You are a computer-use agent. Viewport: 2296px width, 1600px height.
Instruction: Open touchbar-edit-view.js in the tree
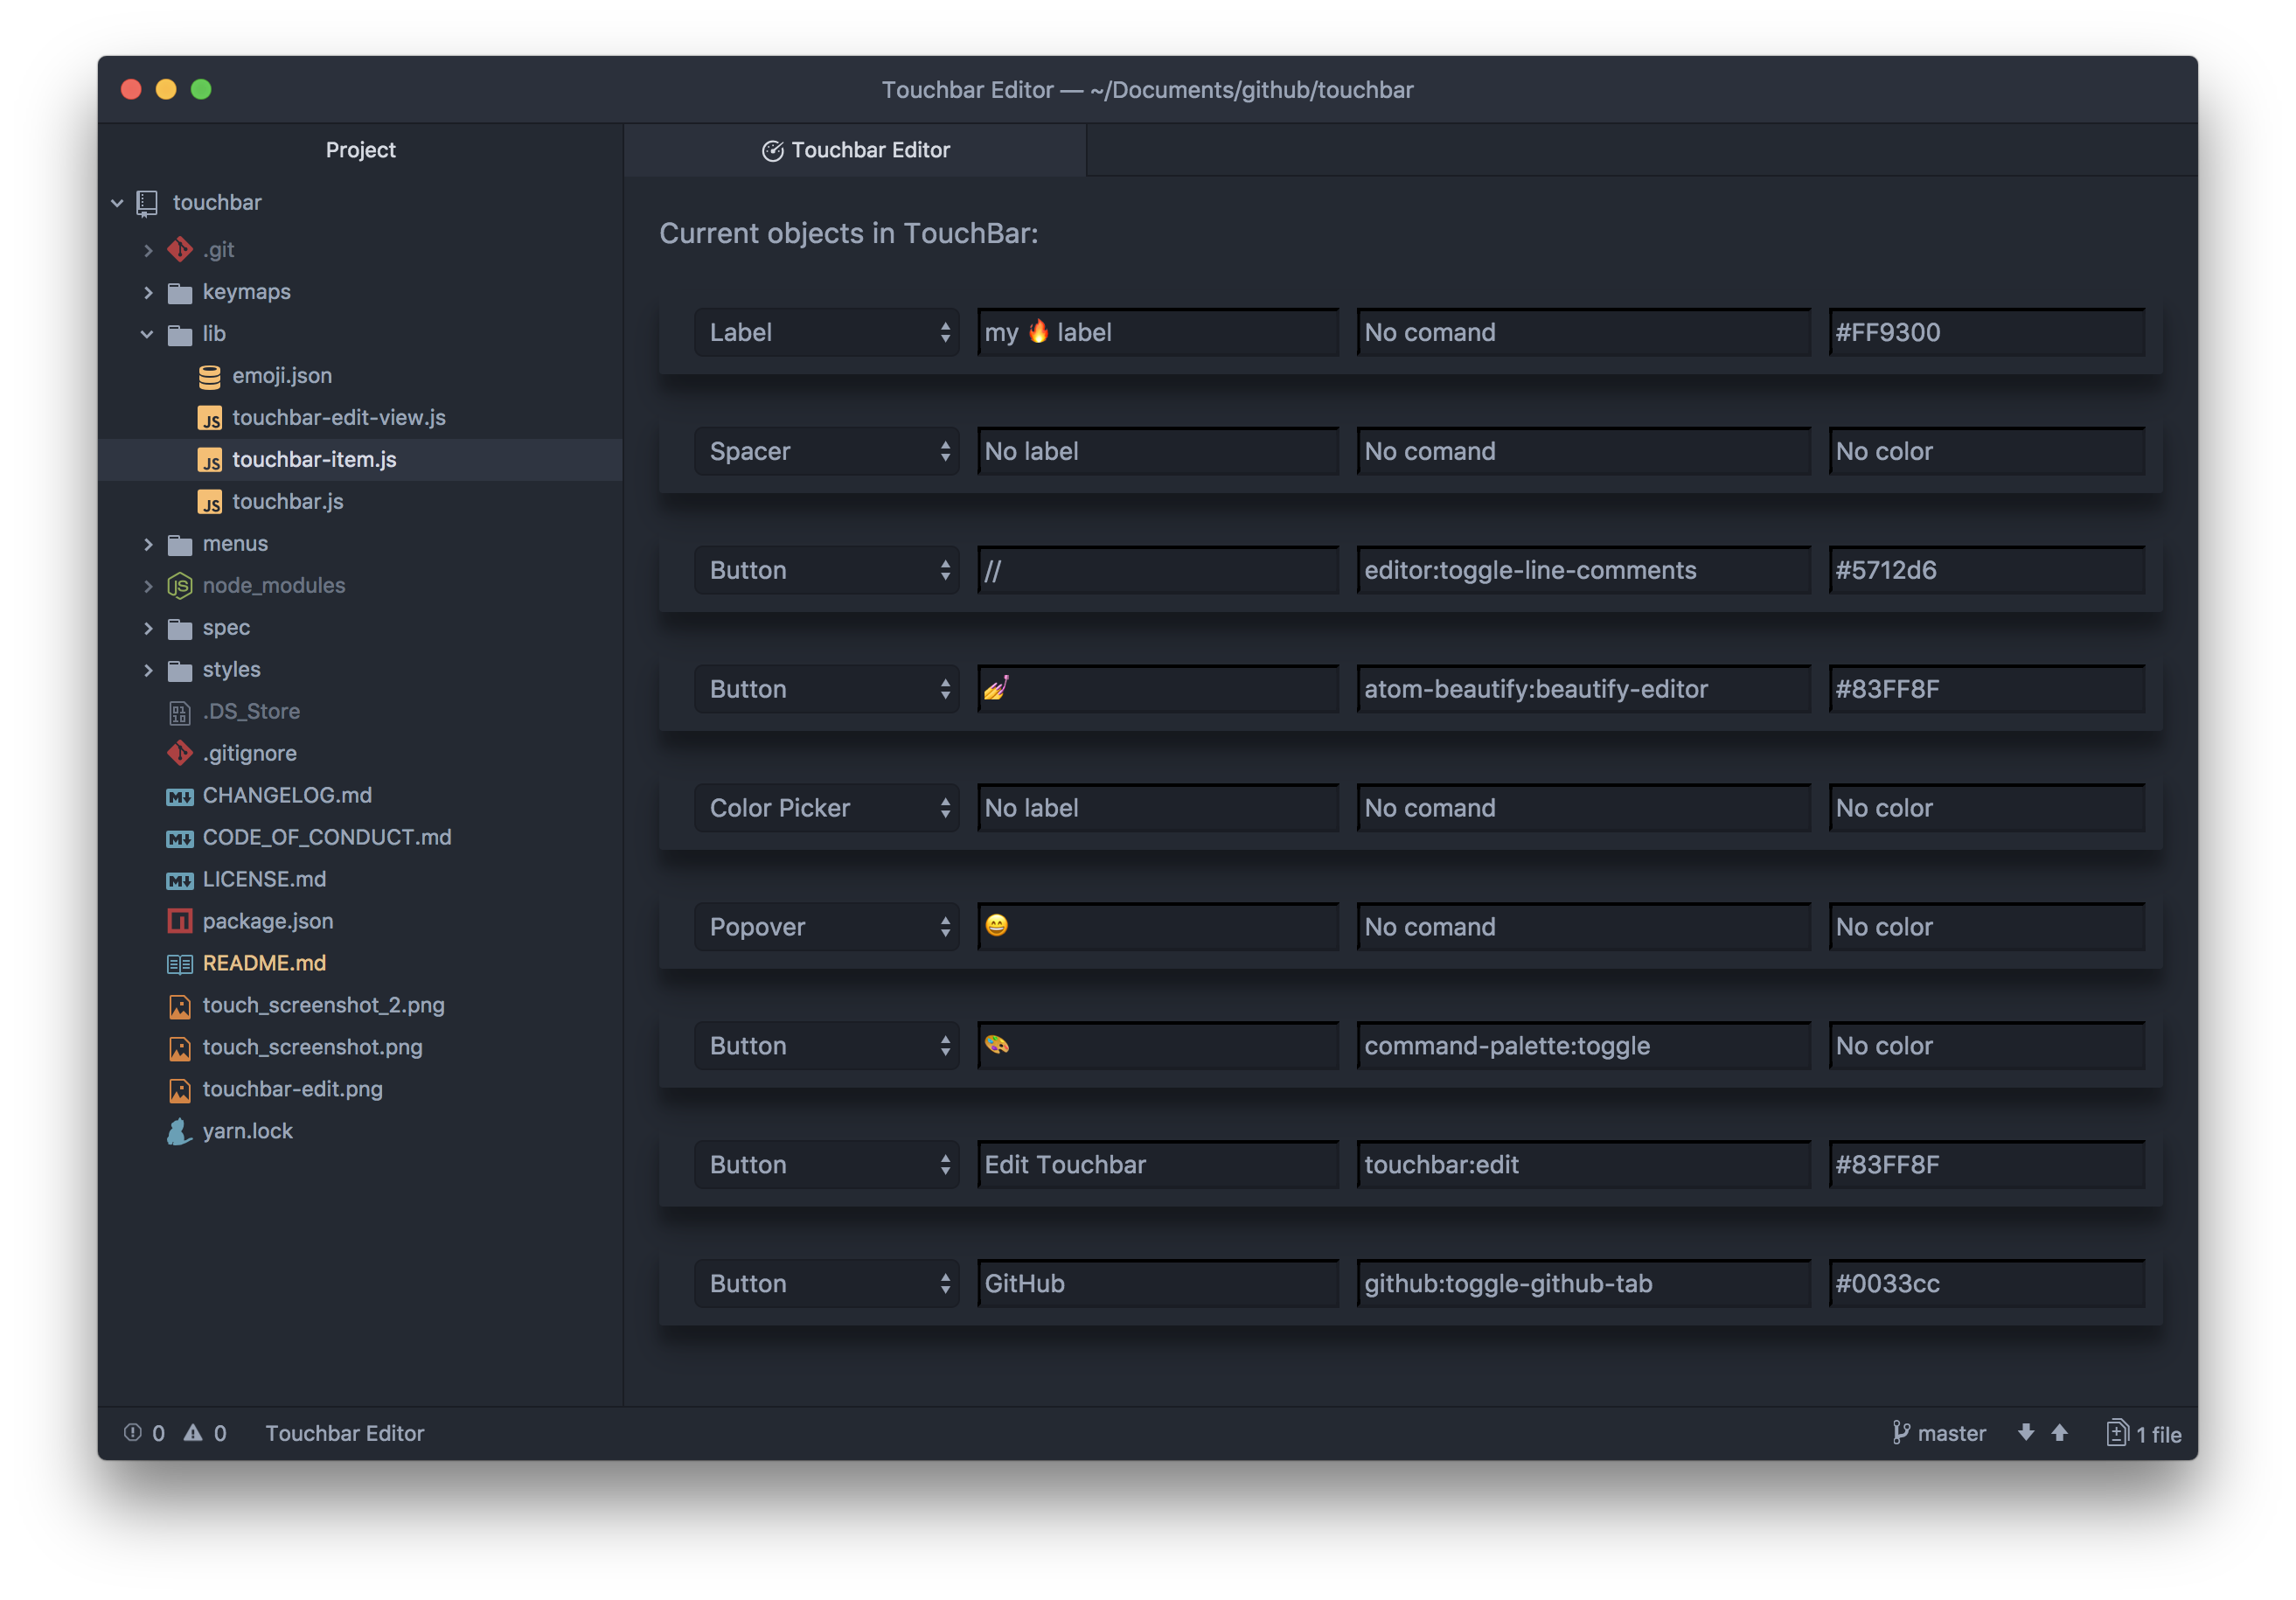(338, 418)
